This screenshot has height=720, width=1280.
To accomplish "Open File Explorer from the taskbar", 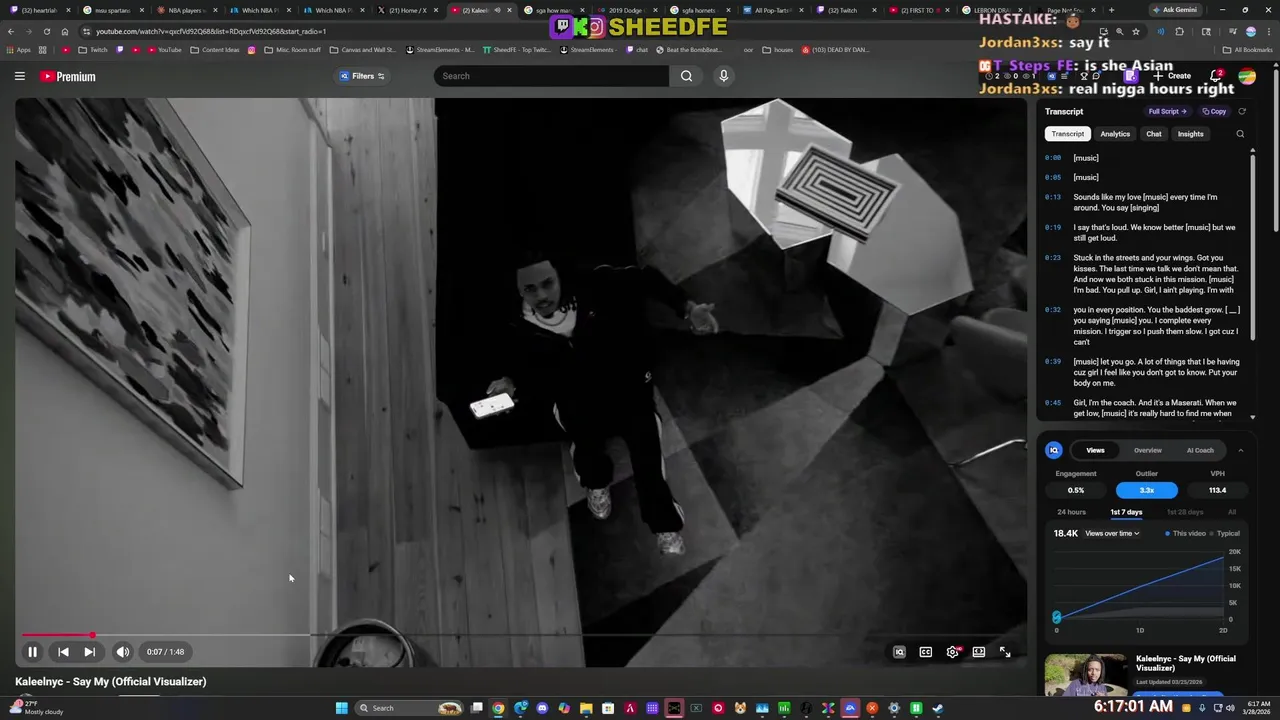I will click(x=586, y=708).
